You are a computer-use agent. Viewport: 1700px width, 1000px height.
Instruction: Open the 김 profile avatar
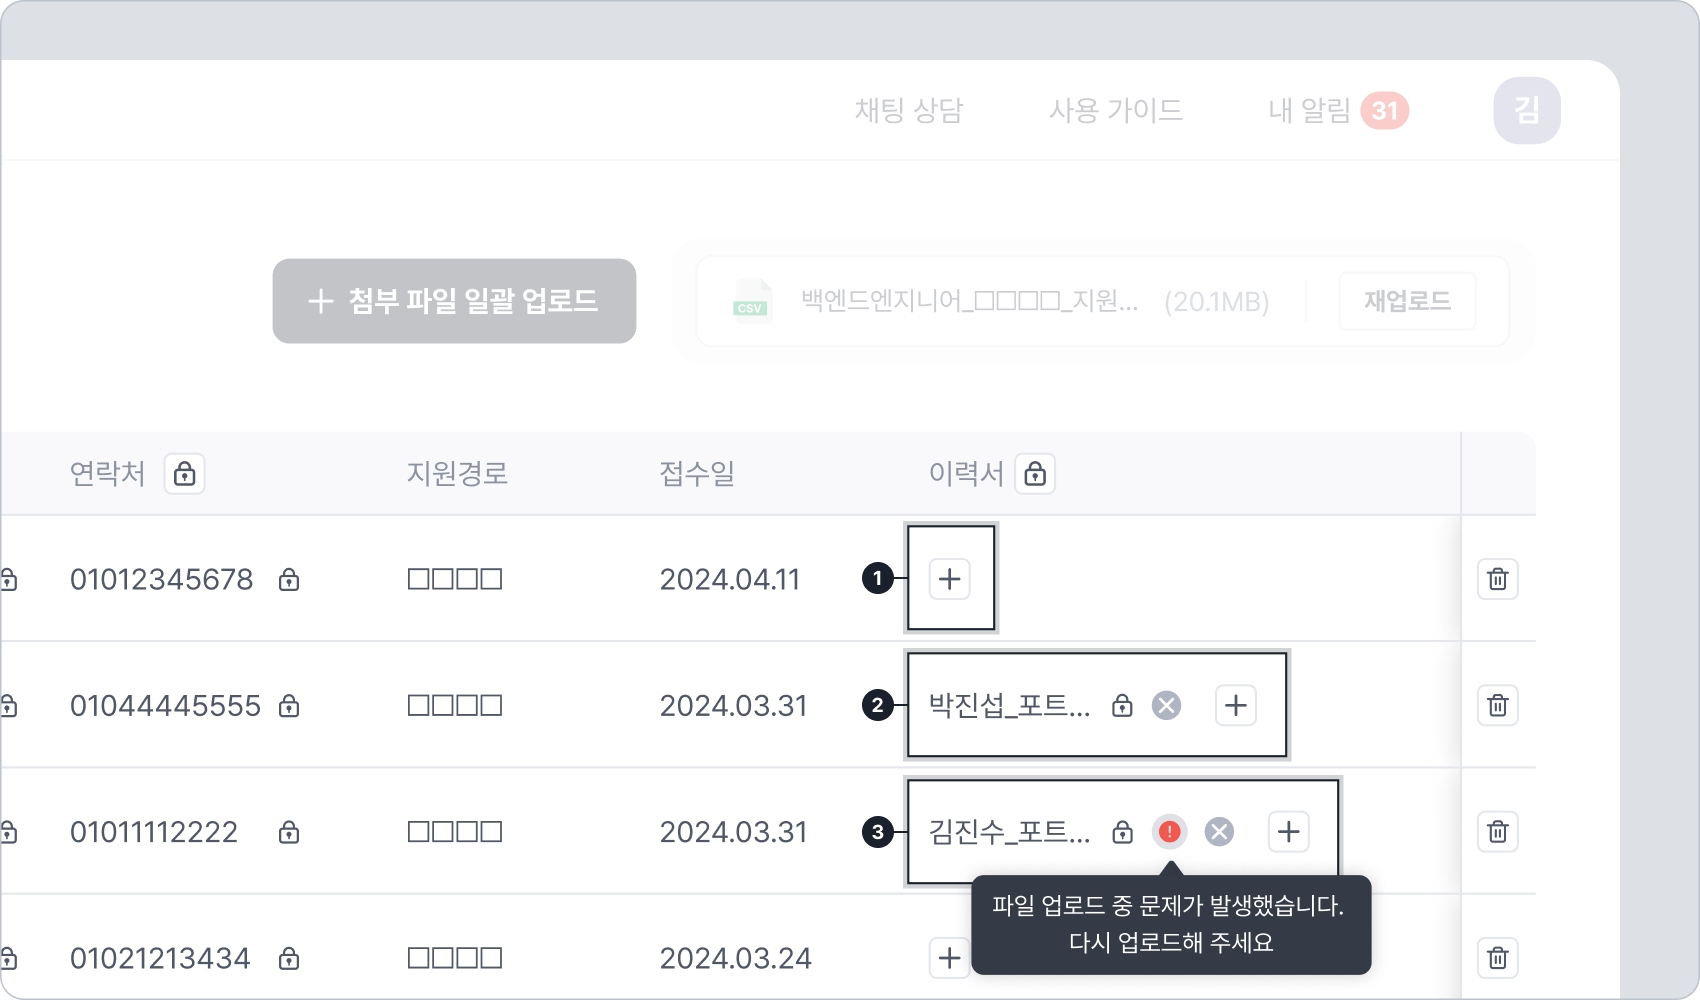[x=1527, y=110]
